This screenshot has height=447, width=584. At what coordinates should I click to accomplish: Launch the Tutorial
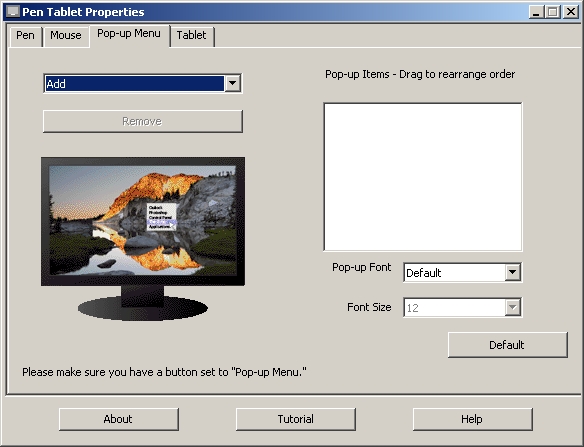[296, 419]
